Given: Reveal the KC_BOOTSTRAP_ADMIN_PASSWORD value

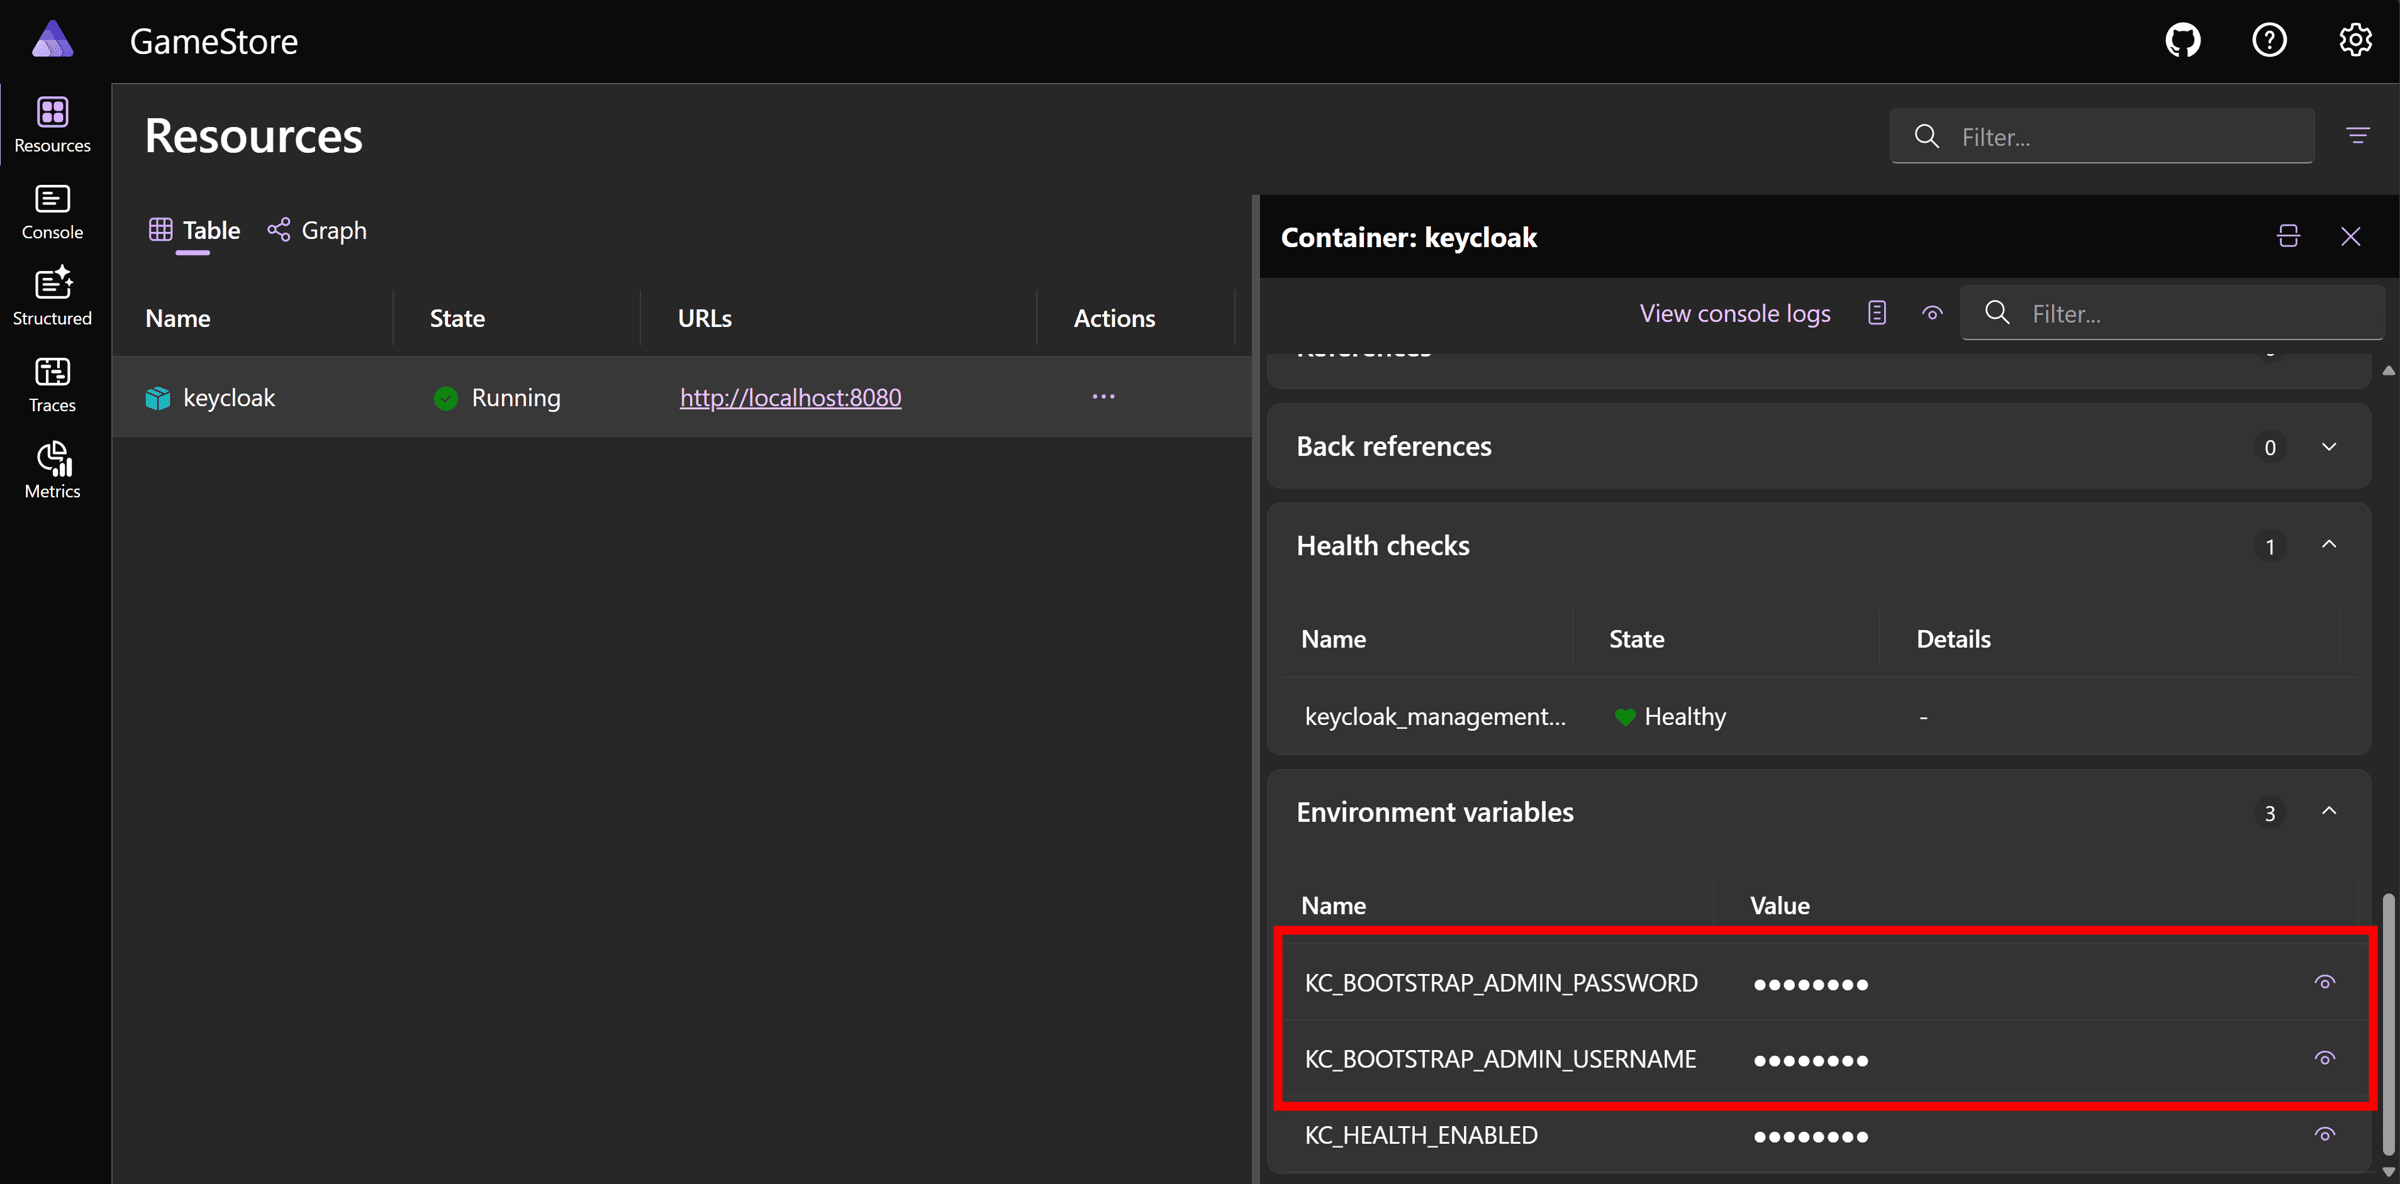Looking at the screenshot, I should 2325,983.
